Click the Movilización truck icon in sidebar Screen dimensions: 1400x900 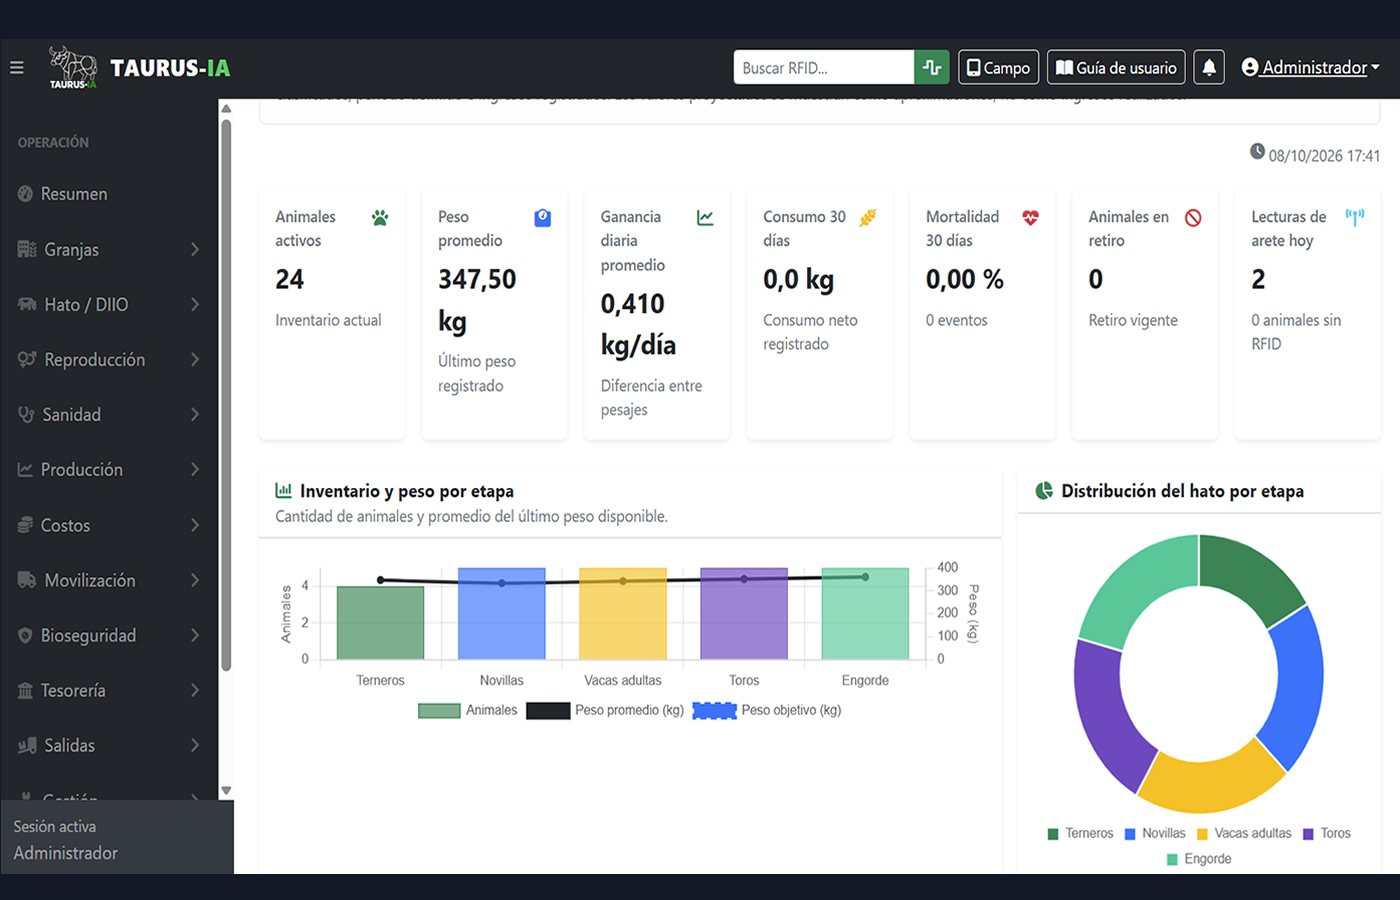(27, 580)
